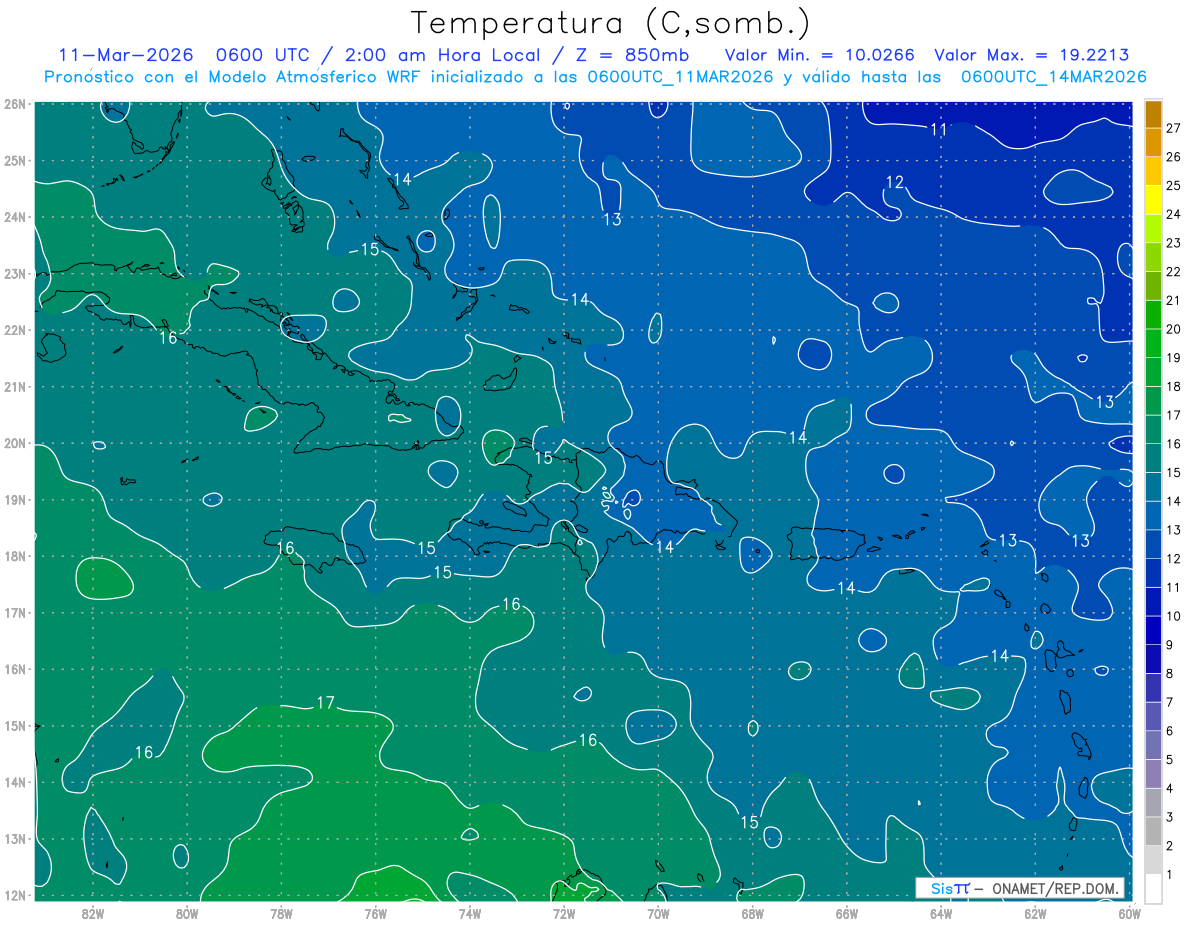This screenshot has height=927, width=1200.
Task: Click longitude axis label '72W'
Action: click(564, 912)
